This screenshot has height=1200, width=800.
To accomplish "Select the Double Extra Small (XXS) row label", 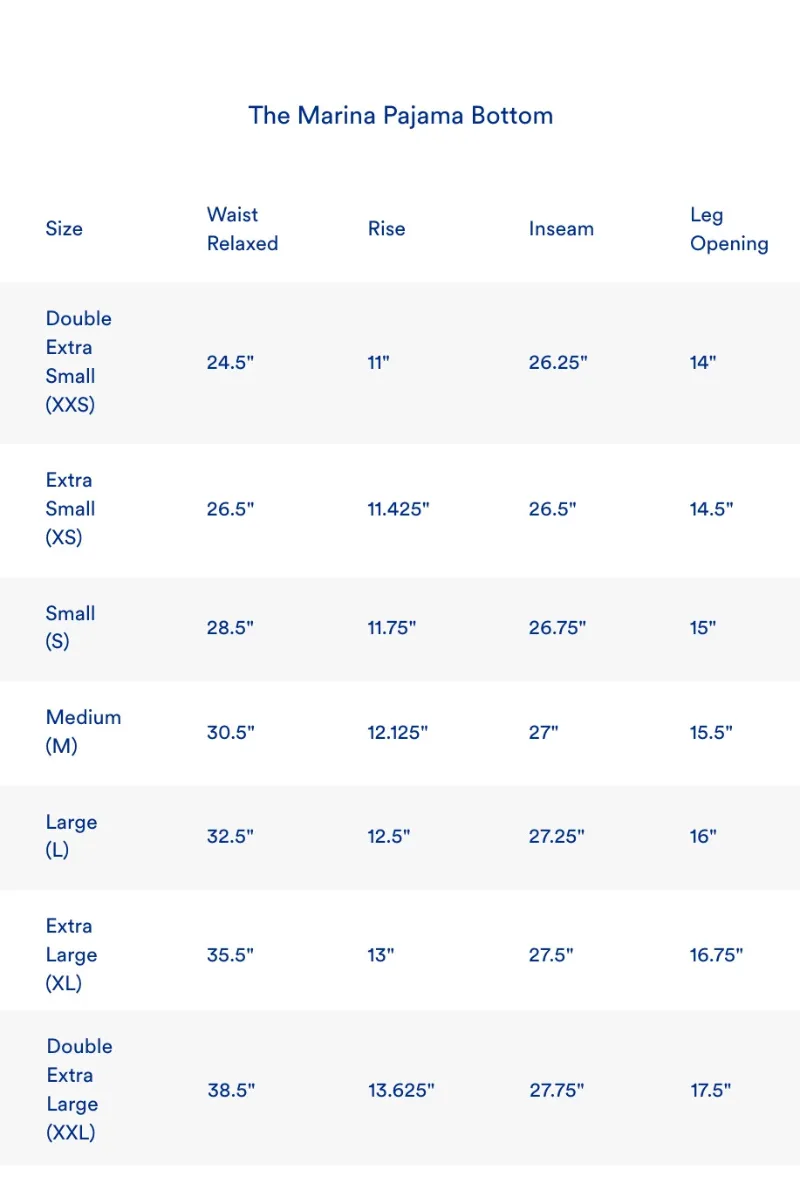I will coord(78,362).
